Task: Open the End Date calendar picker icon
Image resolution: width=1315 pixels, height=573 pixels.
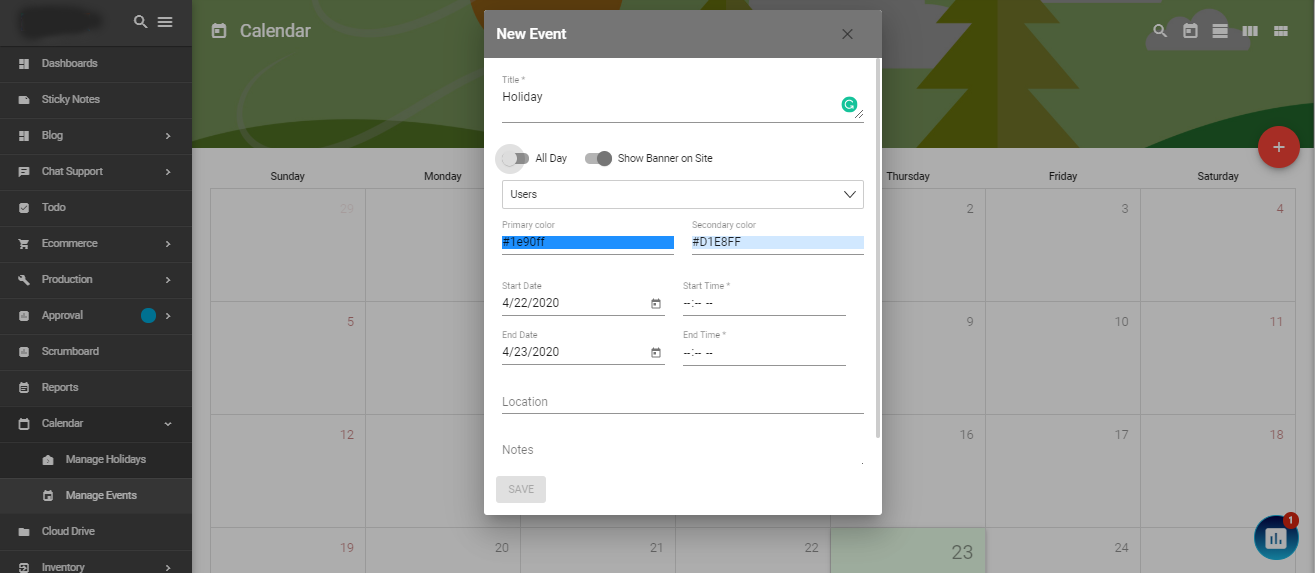Action: 656,352
